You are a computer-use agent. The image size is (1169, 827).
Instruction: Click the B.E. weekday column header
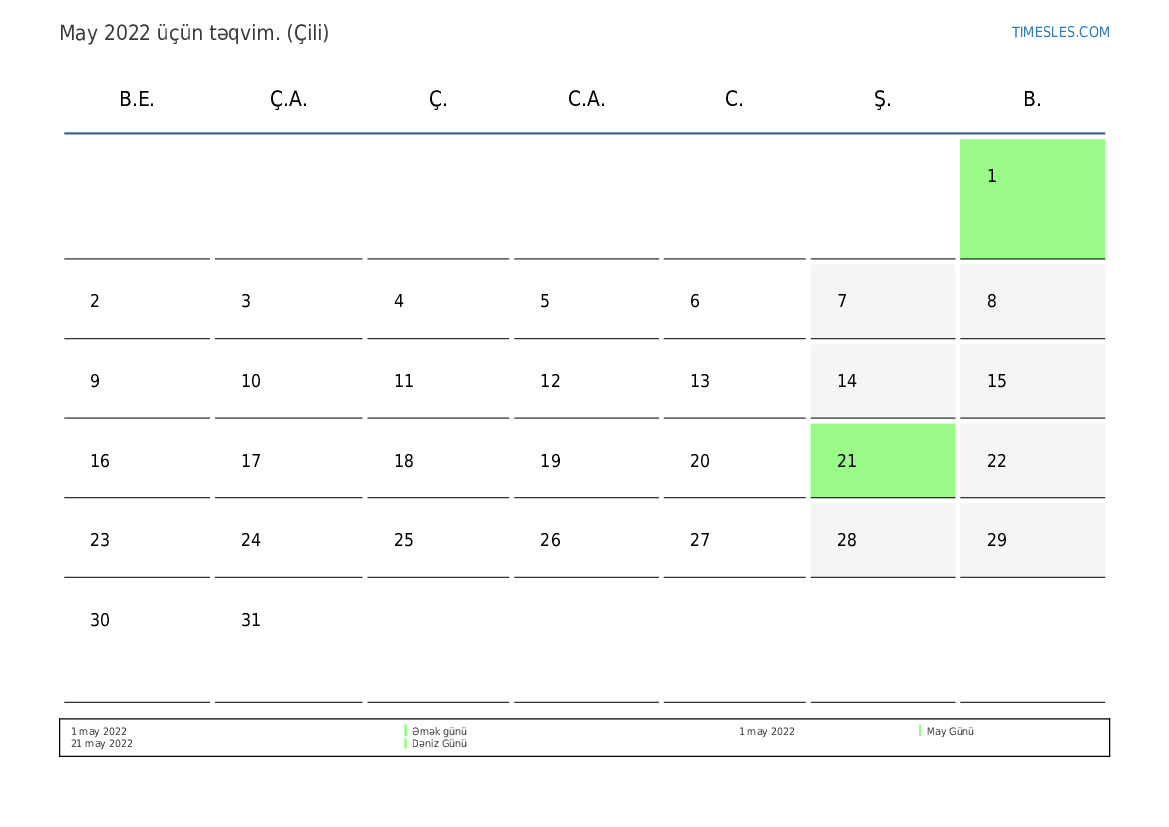[x=137, y=99]
